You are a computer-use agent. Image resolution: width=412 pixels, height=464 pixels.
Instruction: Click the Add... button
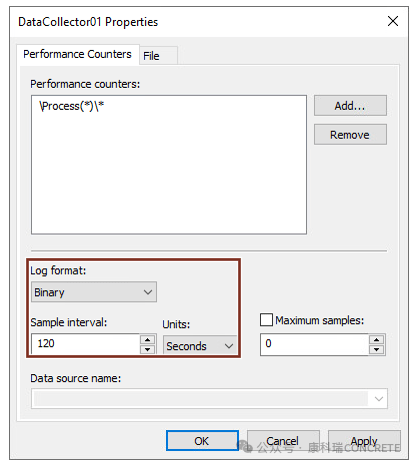[350, 106]
